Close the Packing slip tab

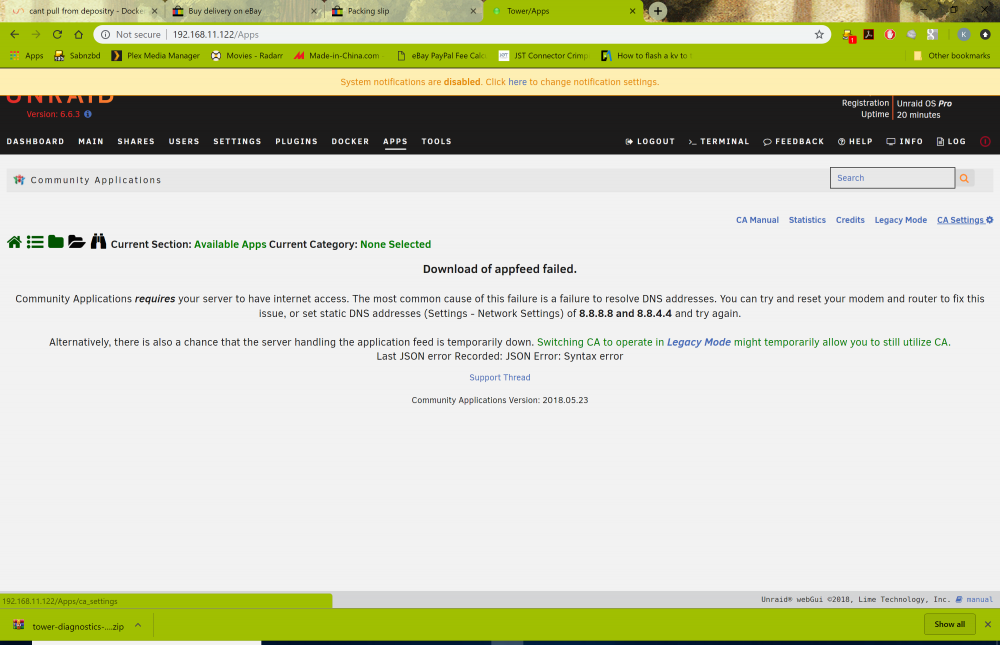(x=473, y=11)
